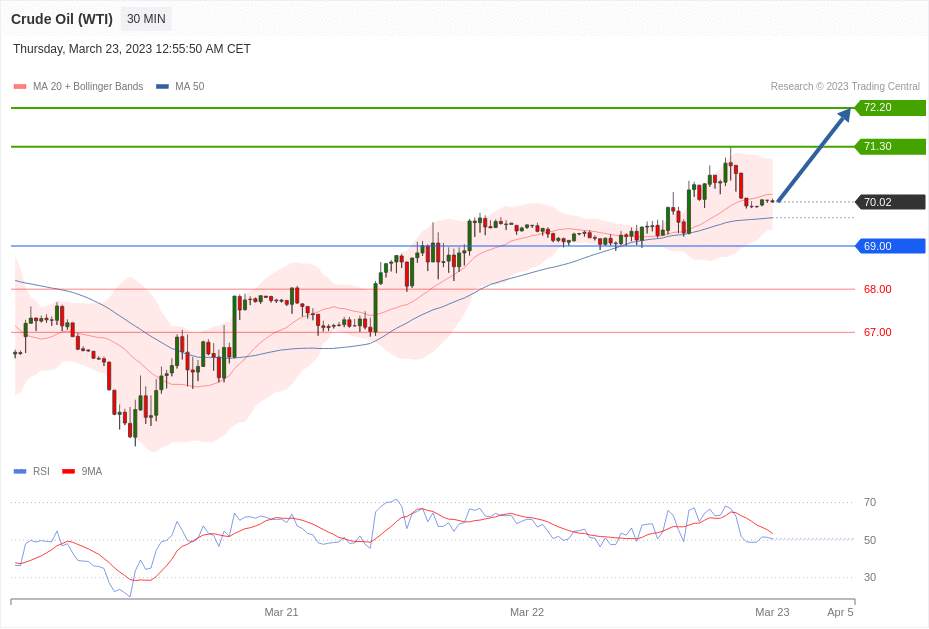Click the Mar 22 date axis label
The image size is (929, 629).
pos(527,612)
